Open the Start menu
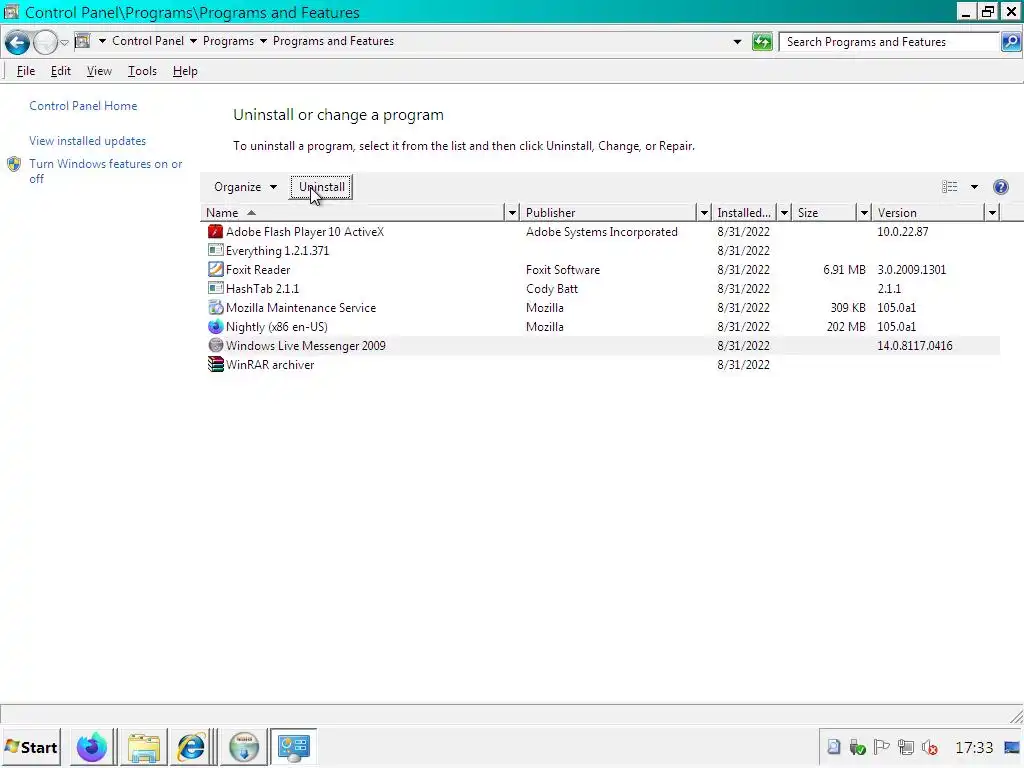Screen dimensions: 1024x768 pos(31,747)
